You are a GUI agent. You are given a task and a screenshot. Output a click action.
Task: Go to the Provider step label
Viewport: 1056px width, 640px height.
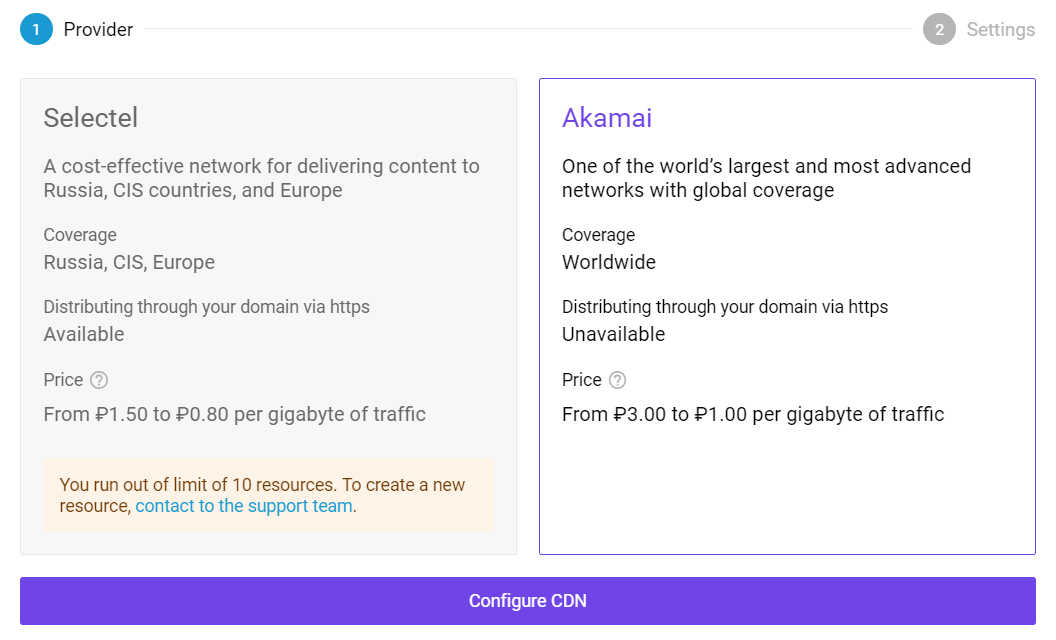pos(98,30)
